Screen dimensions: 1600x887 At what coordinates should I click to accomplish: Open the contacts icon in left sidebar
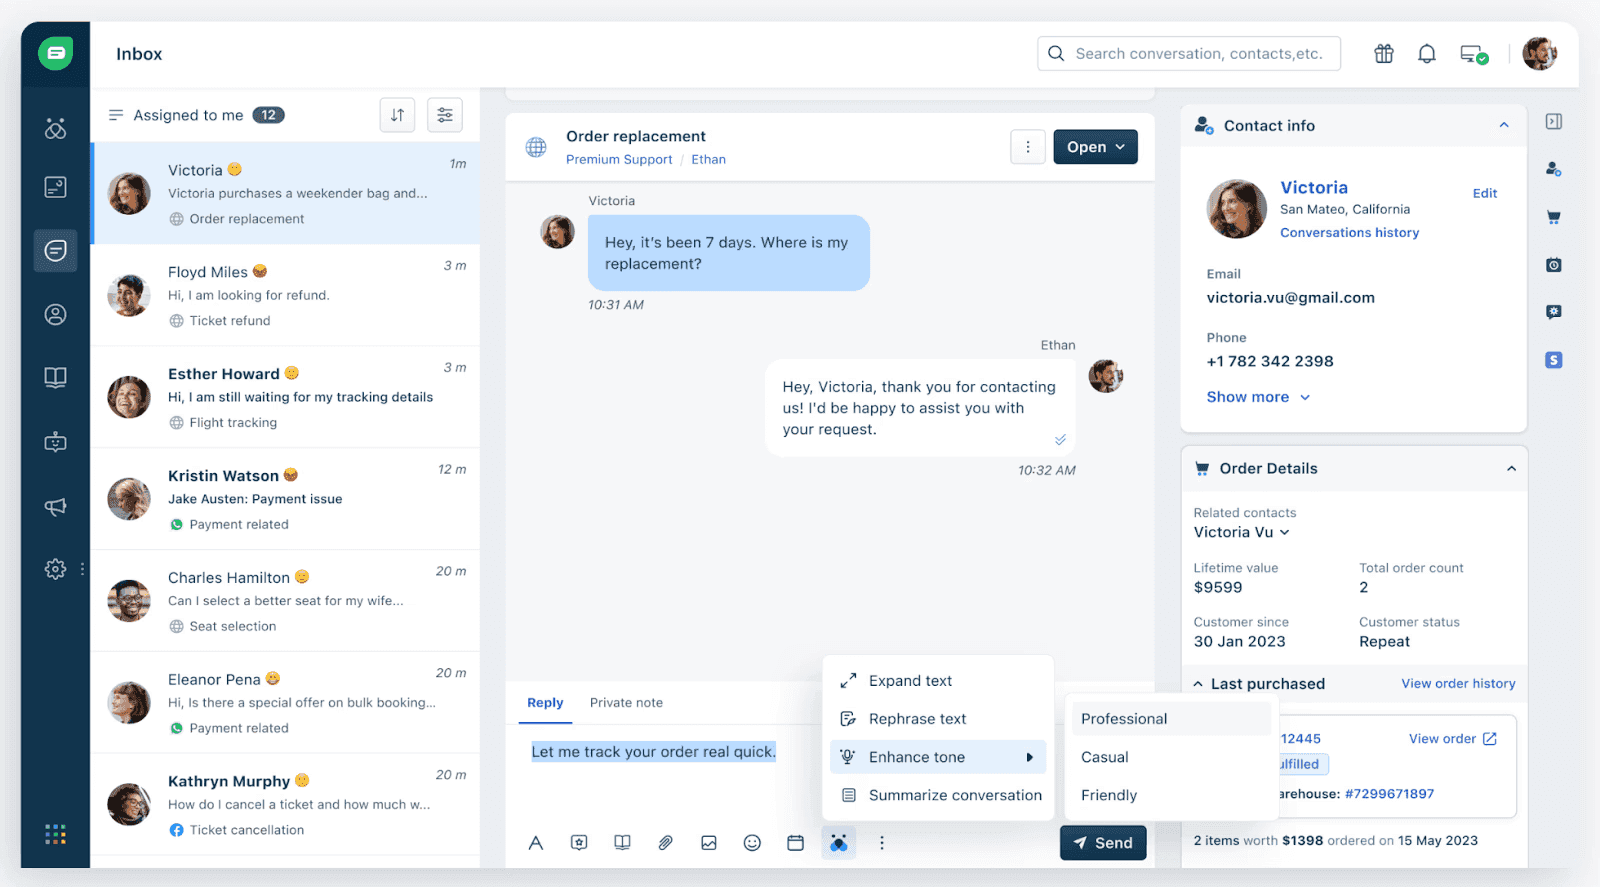coord(56,314)
